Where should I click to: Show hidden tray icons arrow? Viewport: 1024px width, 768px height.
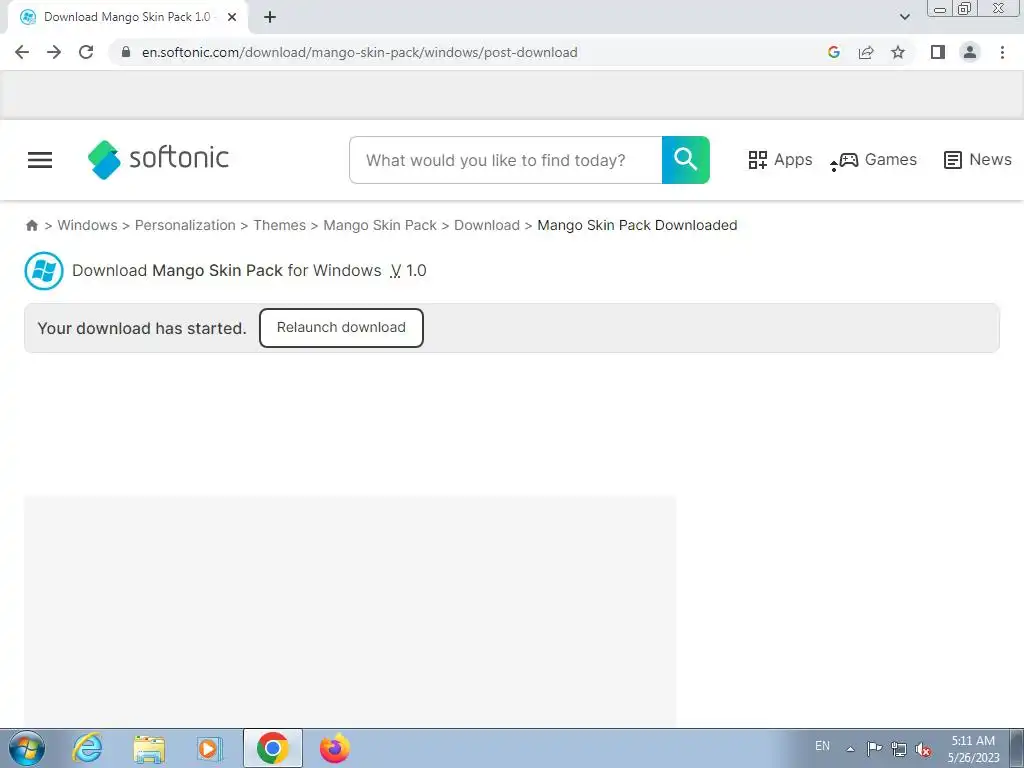tap(850, 748)
